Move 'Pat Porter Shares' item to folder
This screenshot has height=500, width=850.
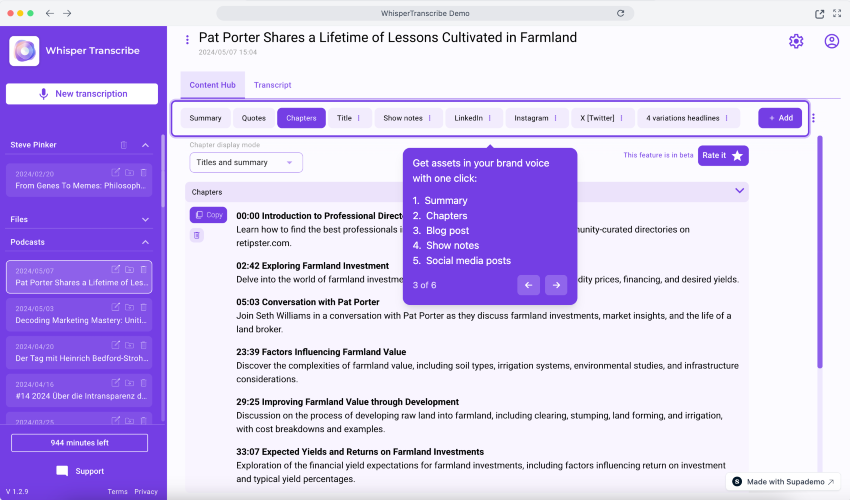pyautogui.click(x=130, y=269)
